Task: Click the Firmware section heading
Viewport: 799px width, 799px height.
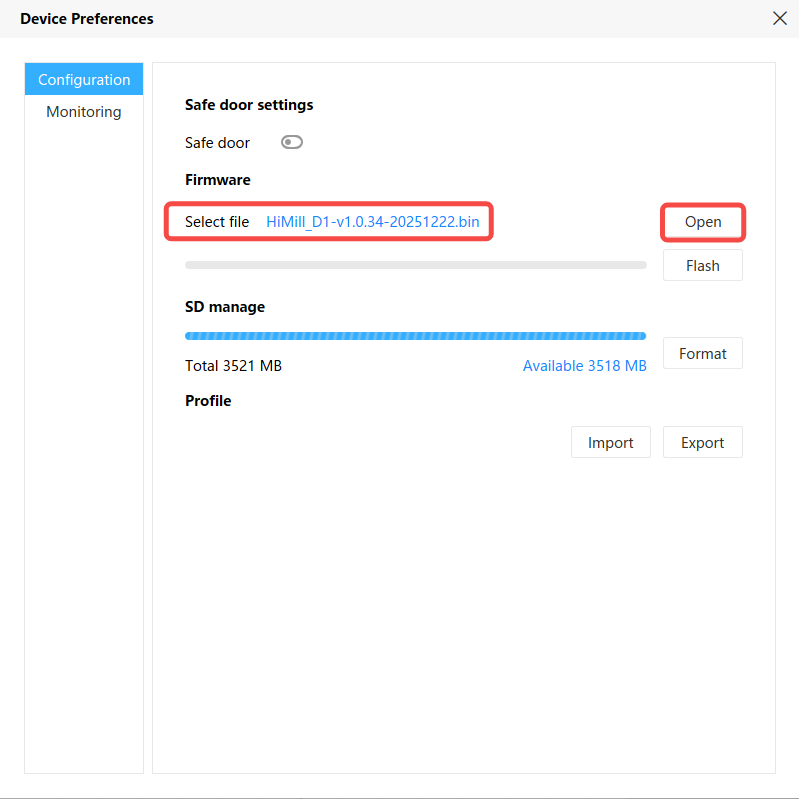Action: pos(217,180)
